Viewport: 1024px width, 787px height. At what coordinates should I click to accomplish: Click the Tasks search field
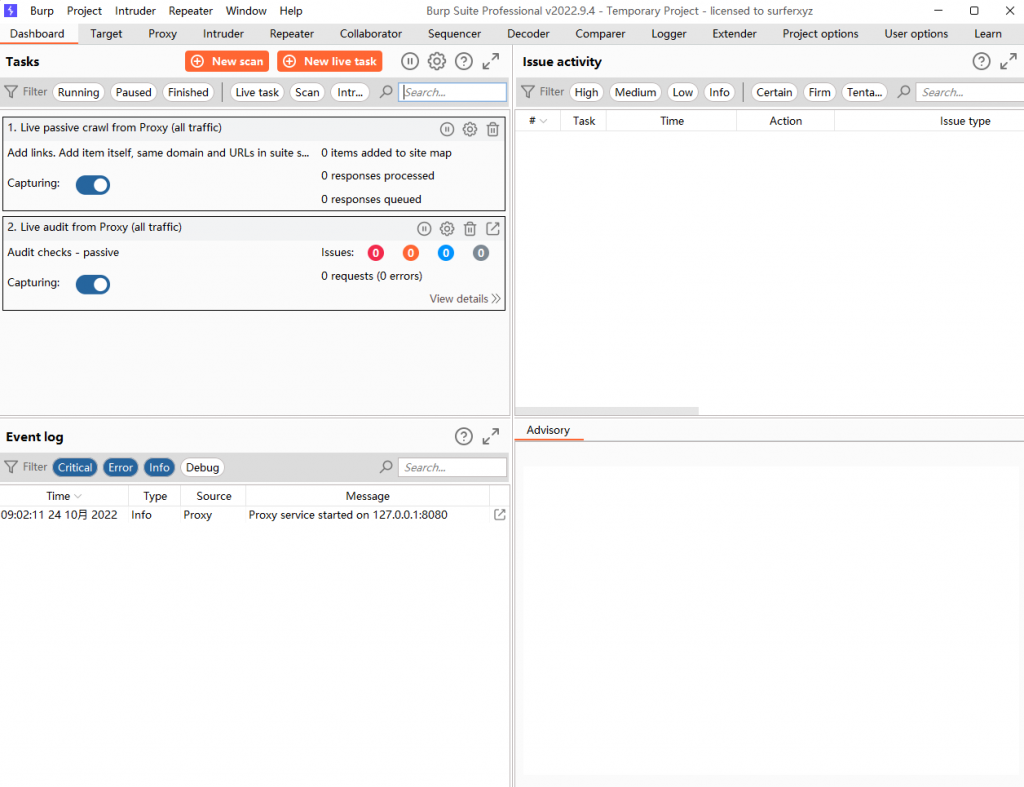pos(453,92)
